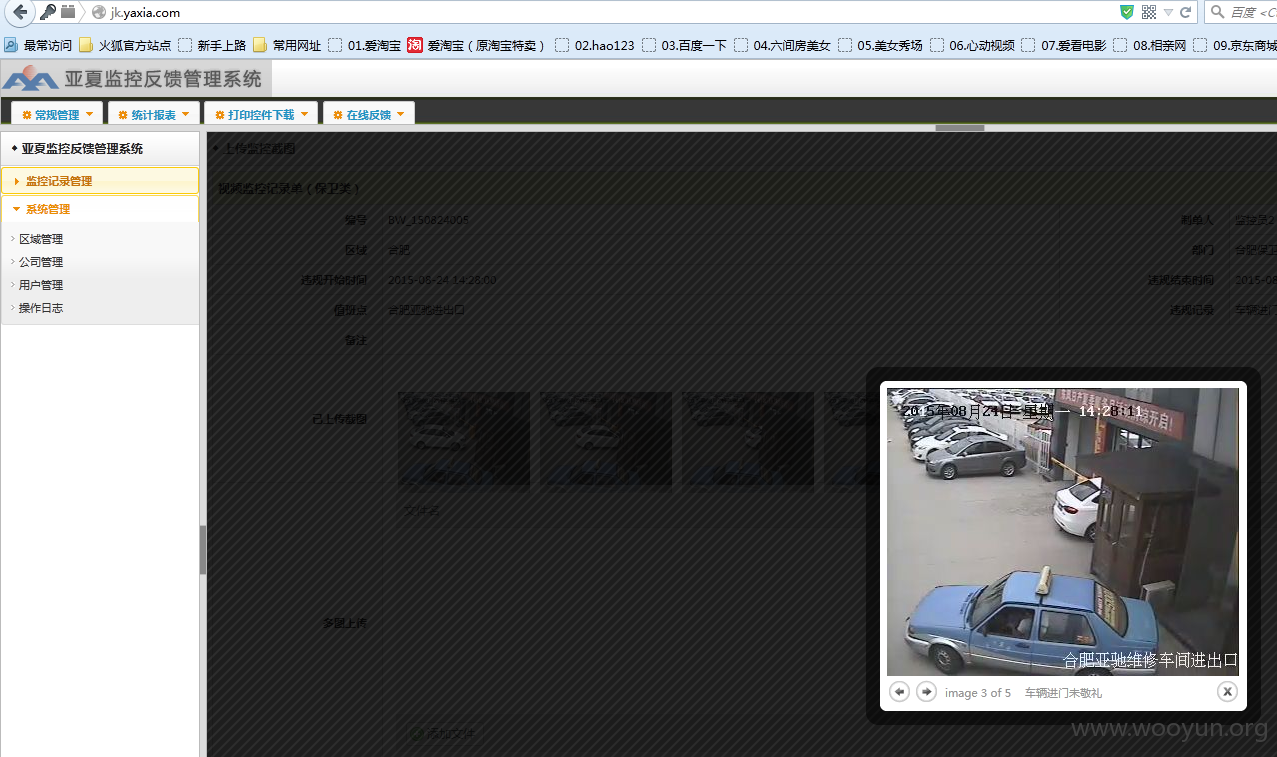Click the green shield security icon
The height and width of the screenshot is (757, 1277).
click(x=1127, y=12)
